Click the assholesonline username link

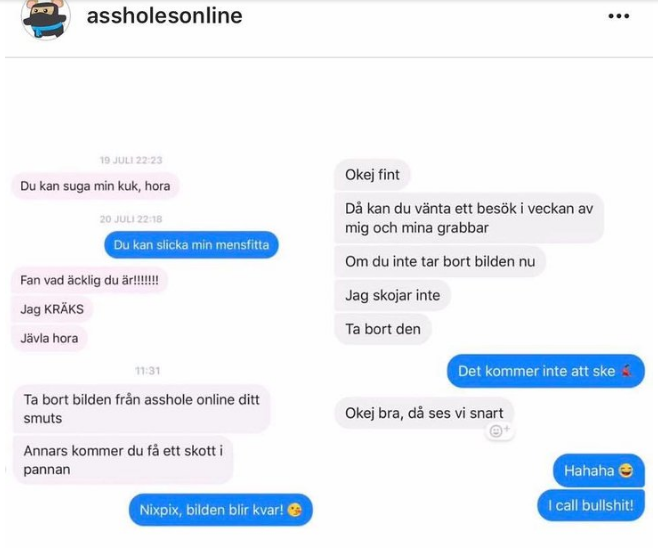tap(164, 16)
